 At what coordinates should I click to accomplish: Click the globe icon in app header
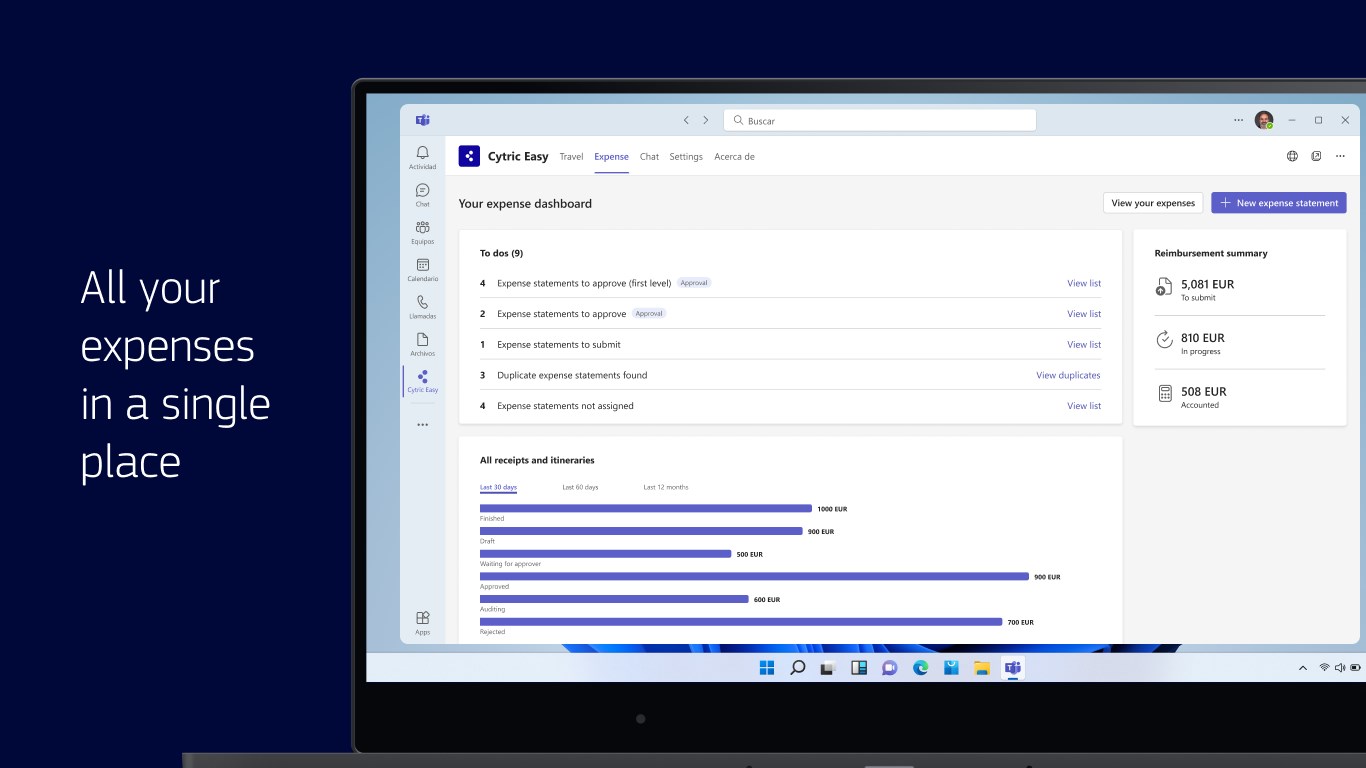[1292, 156]
